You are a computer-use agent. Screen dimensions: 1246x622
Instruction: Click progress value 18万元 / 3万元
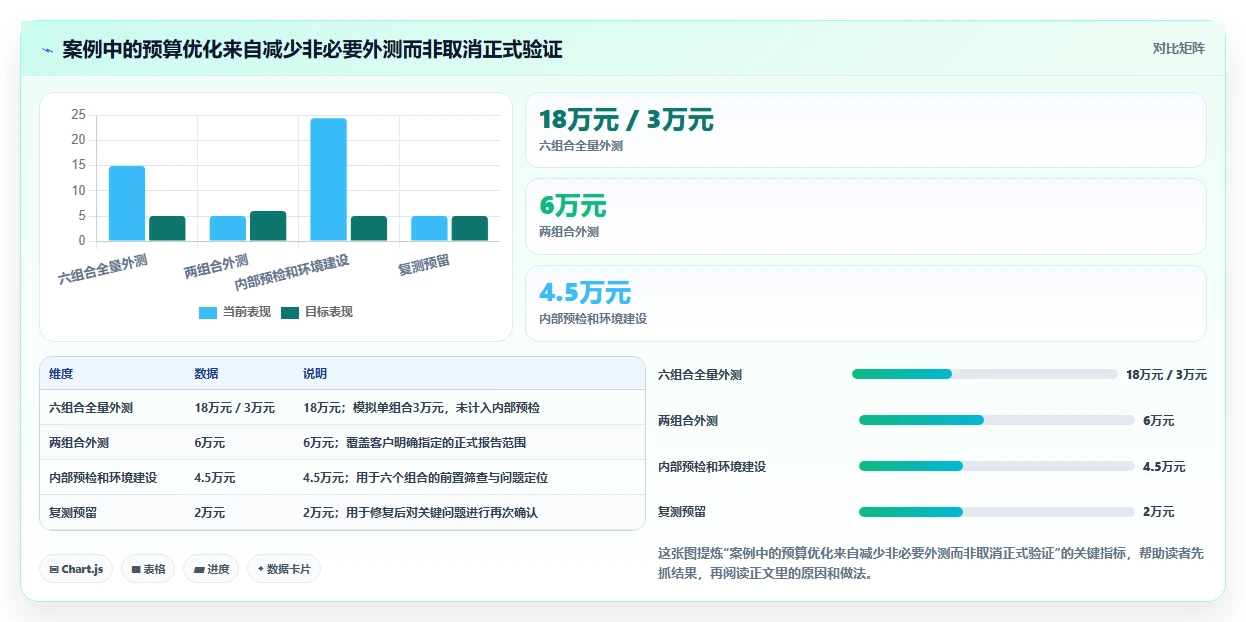1166,375
